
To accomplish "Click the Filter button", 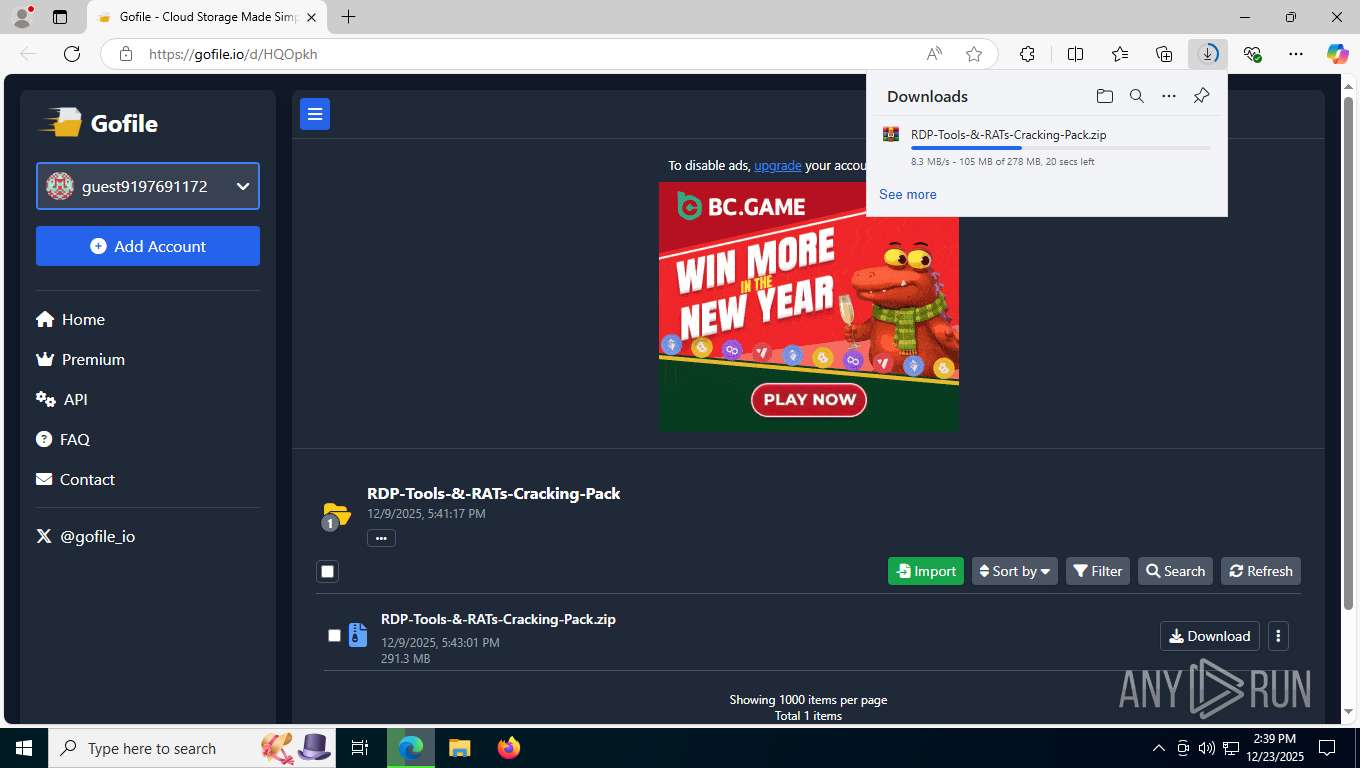I will pos(1097,571).
